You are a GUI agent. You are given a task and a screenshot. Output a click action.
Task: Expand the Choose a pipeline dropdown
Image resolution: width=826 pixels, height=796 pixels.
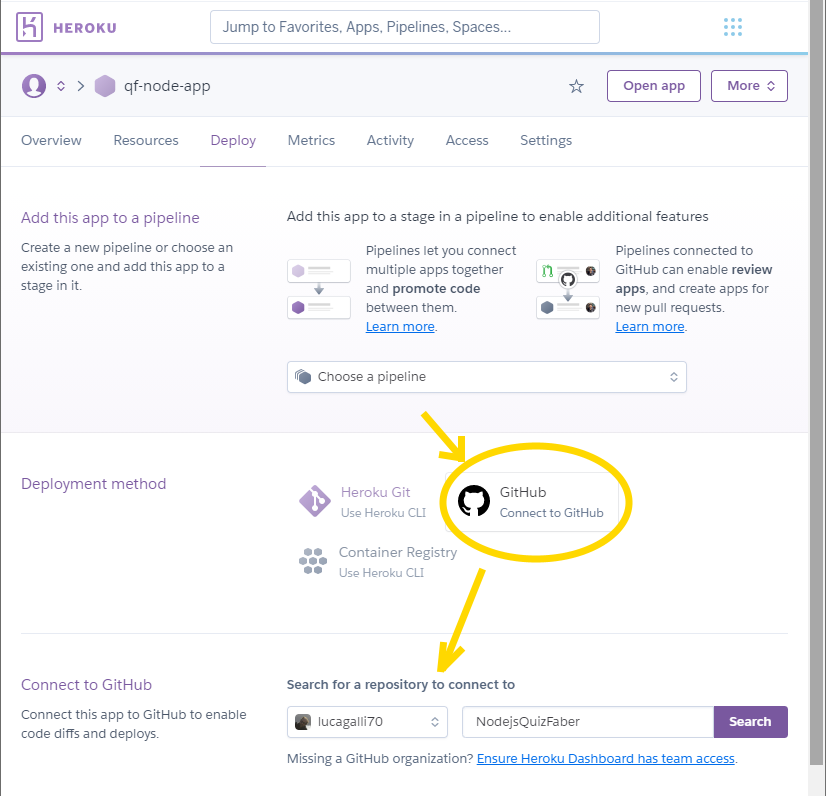[x=486, y=377]
